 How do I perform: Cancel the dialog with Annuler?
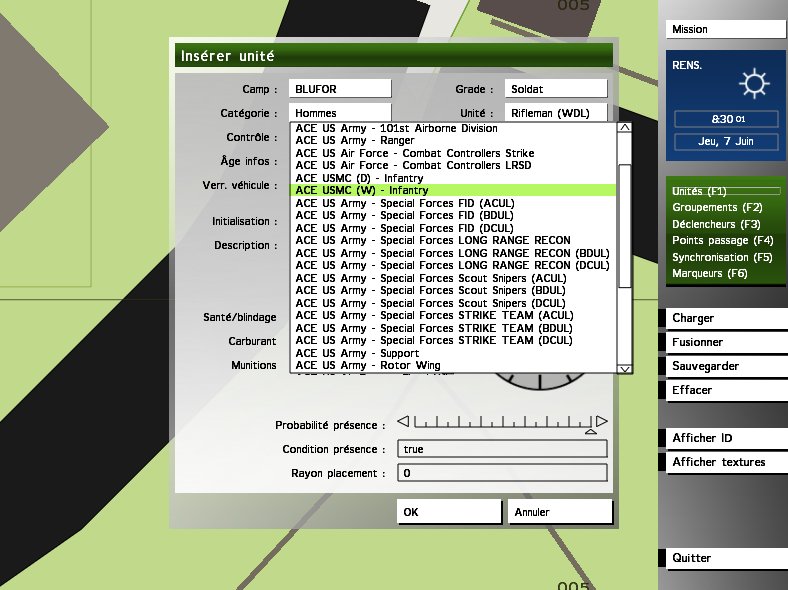tap(560, 512)
